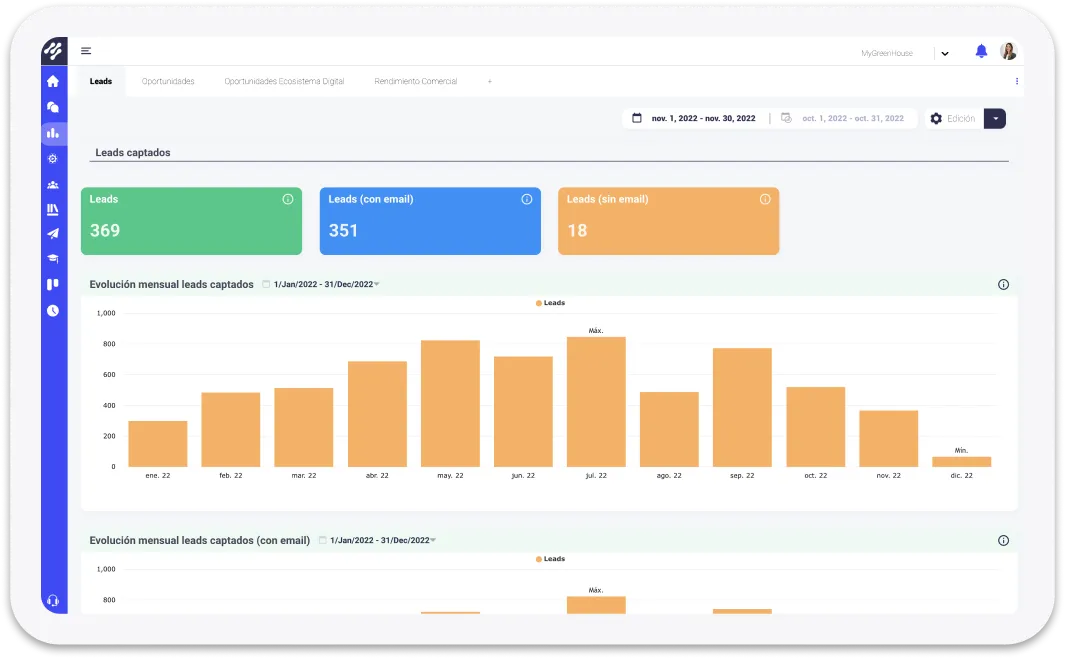
Task: Show info for Evolución mensual leads captados chart
Action: point(1003,285)
